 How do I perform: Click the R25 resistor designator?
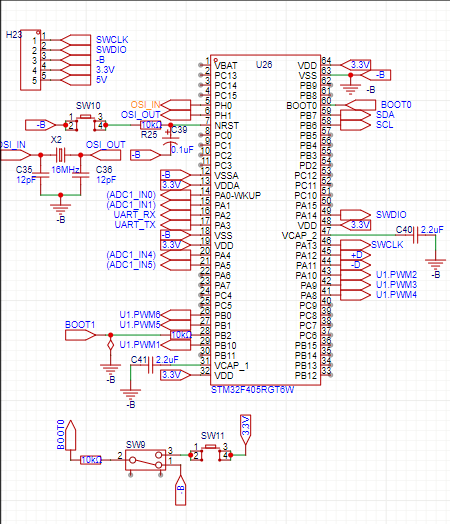149,135
